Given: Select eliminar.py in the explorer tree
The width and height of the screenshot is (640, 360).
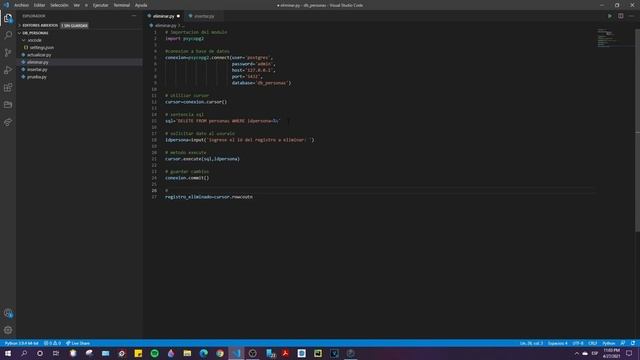Looking at the screenshot, I should pos(38,62).
